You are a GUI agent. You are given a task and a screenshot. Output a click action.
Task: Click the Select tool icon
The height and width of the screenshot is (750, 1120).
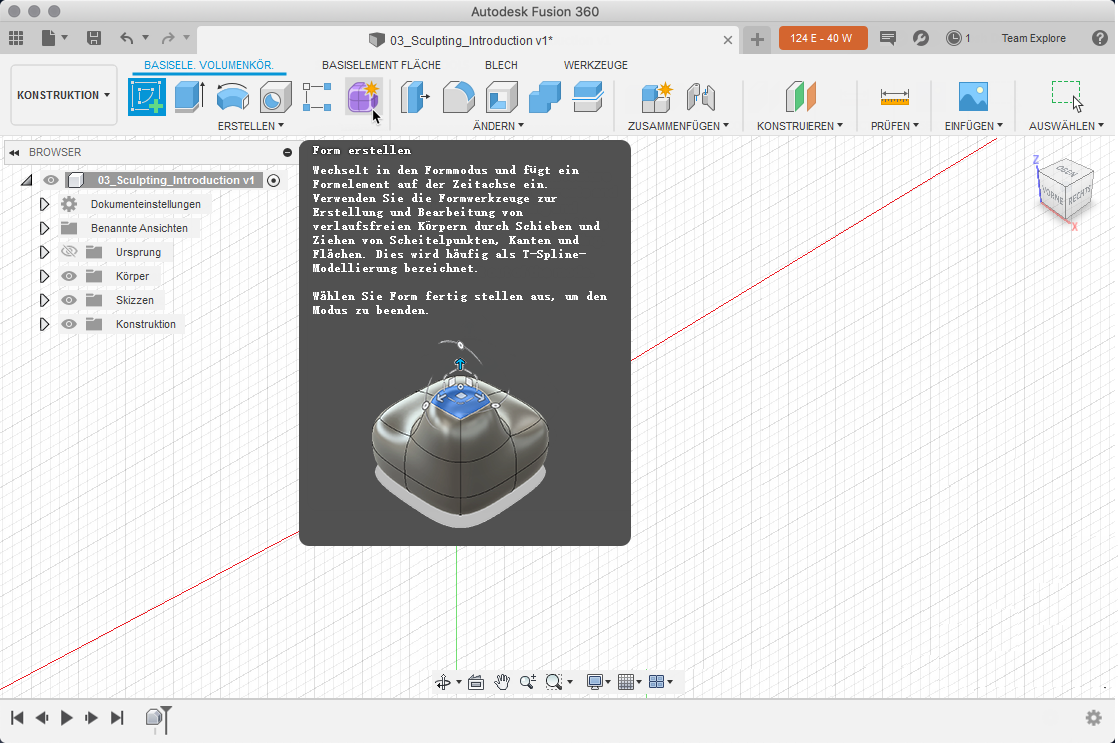(x=1067, y=96)
